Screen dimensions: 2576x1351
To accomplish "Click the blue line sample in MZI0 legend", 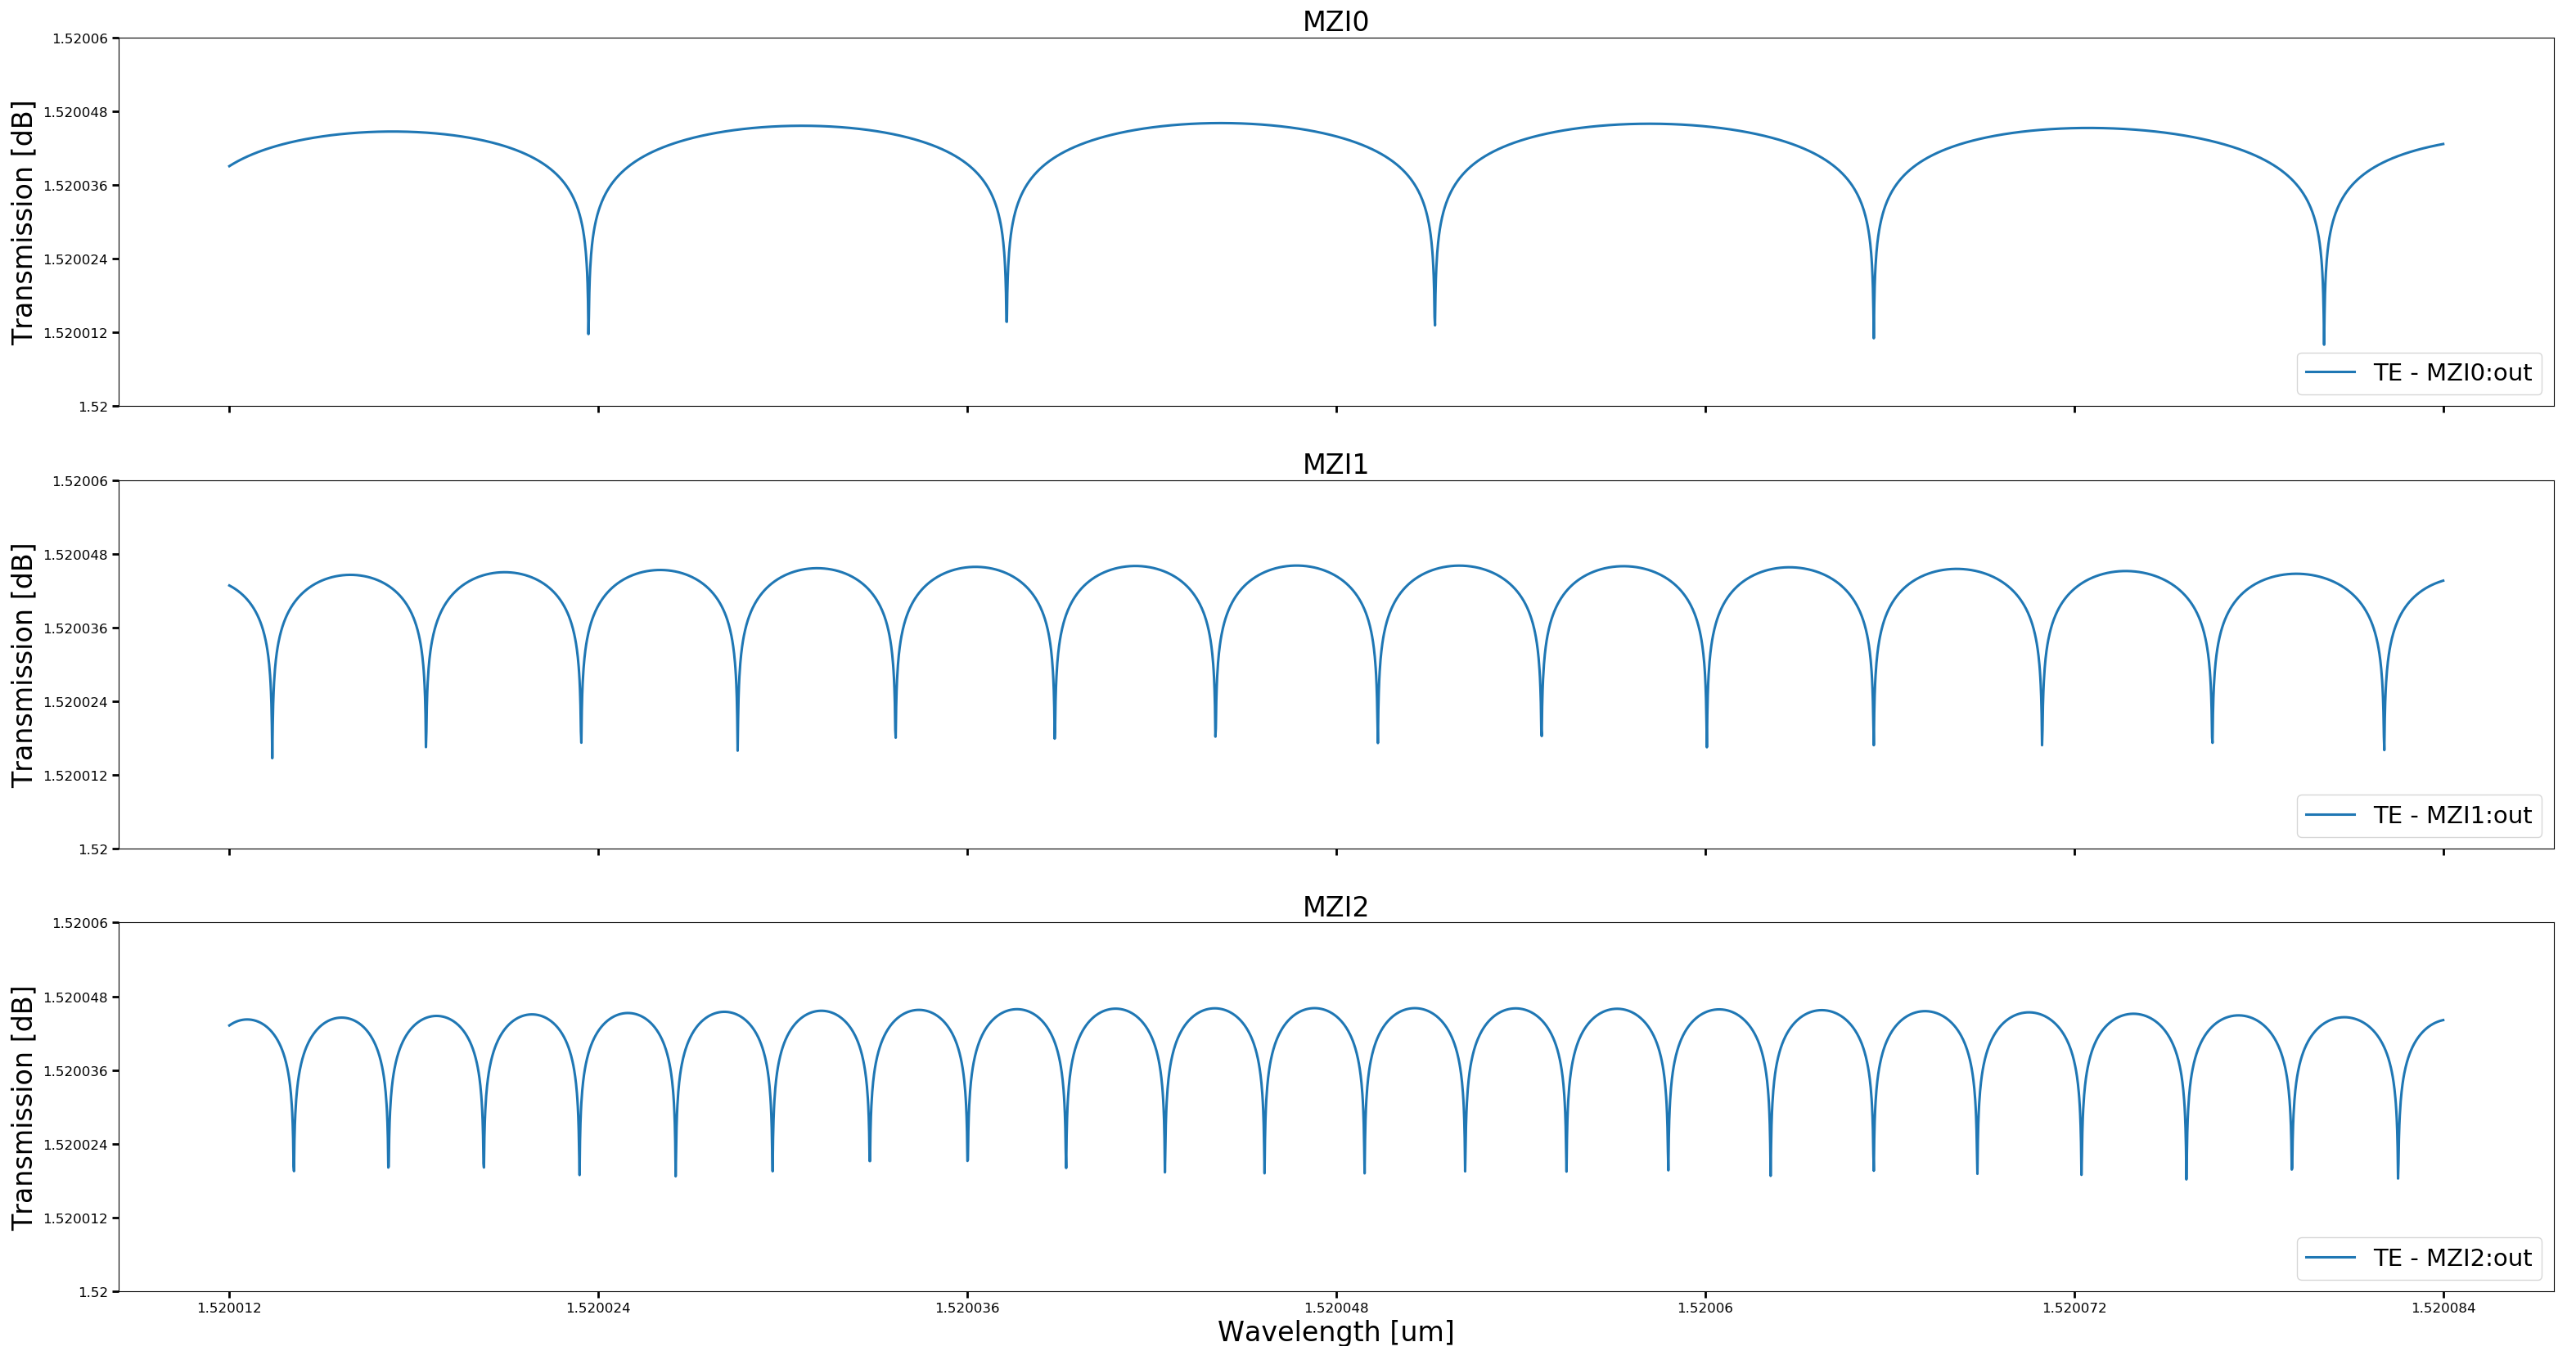I will [2330, 373].
